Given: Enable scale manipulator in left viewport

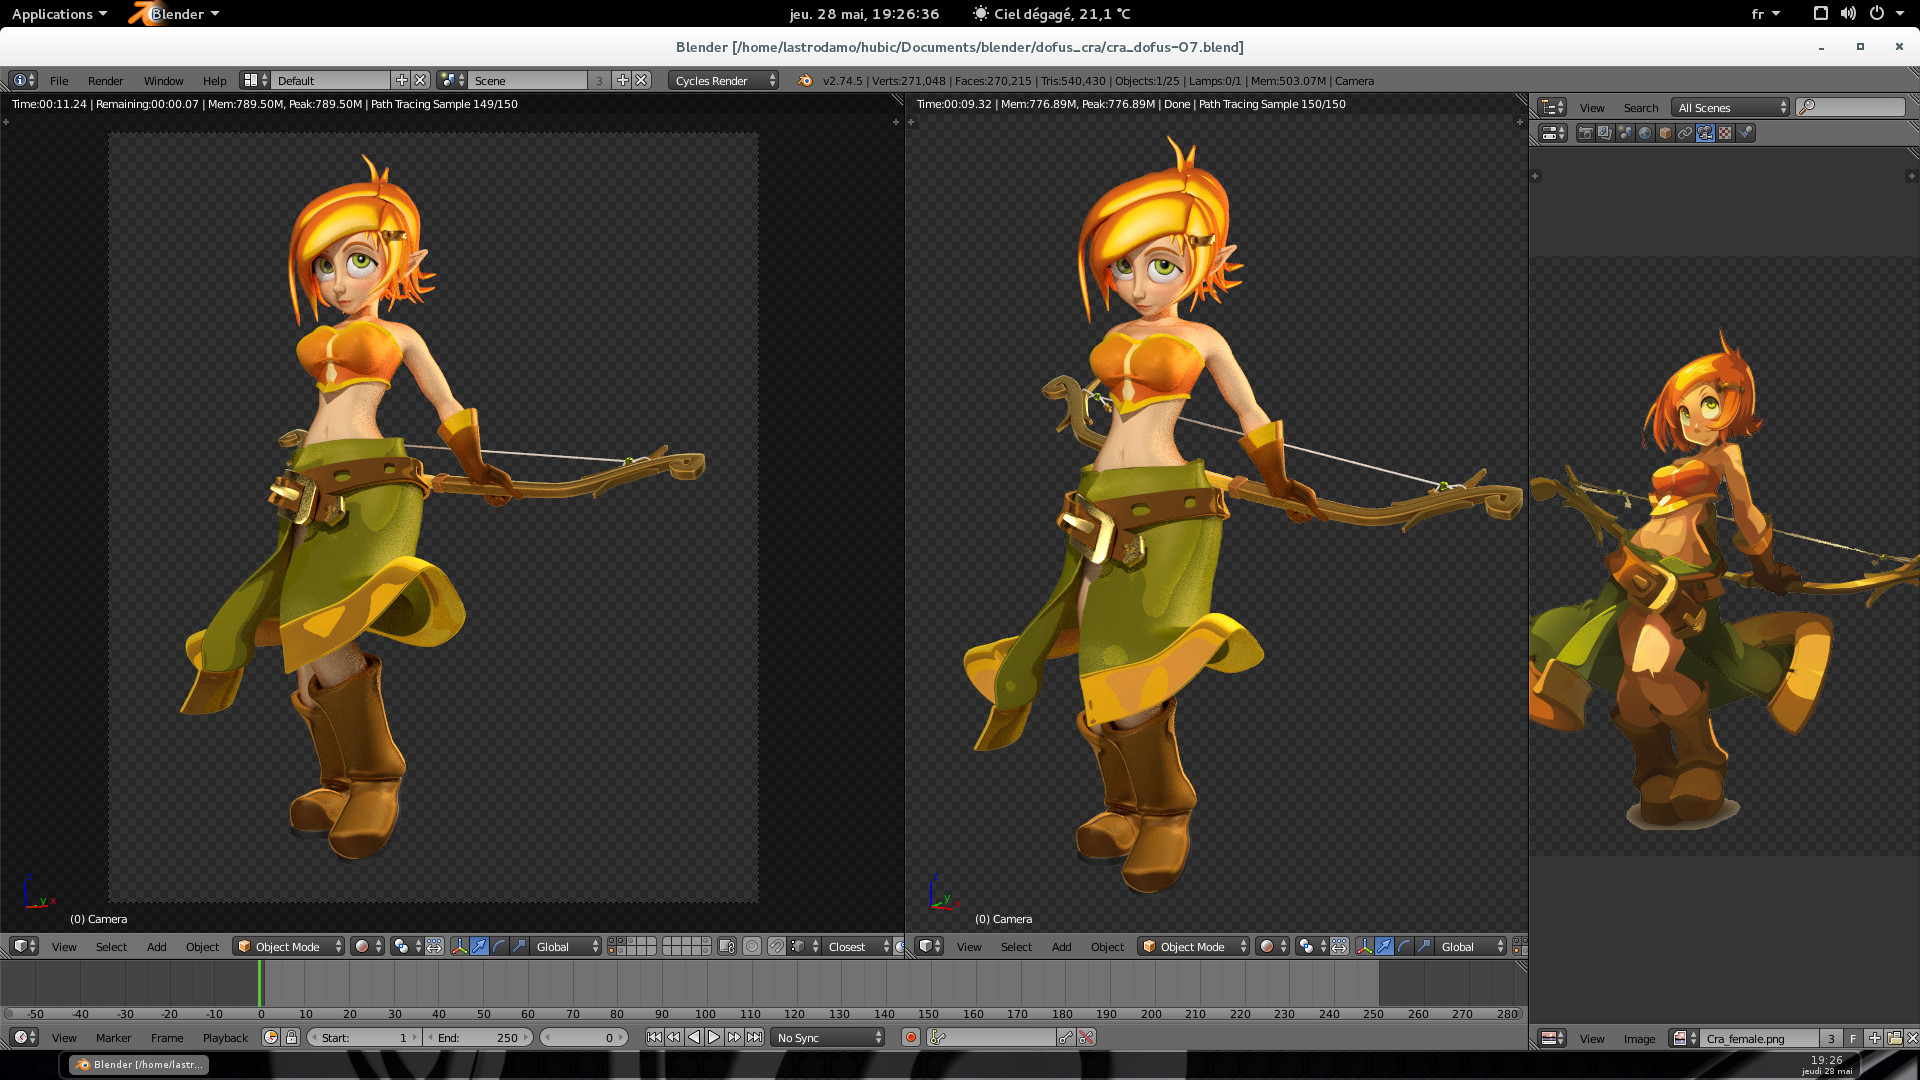Looking at the screenshot, I should click(x=519, y=947).
